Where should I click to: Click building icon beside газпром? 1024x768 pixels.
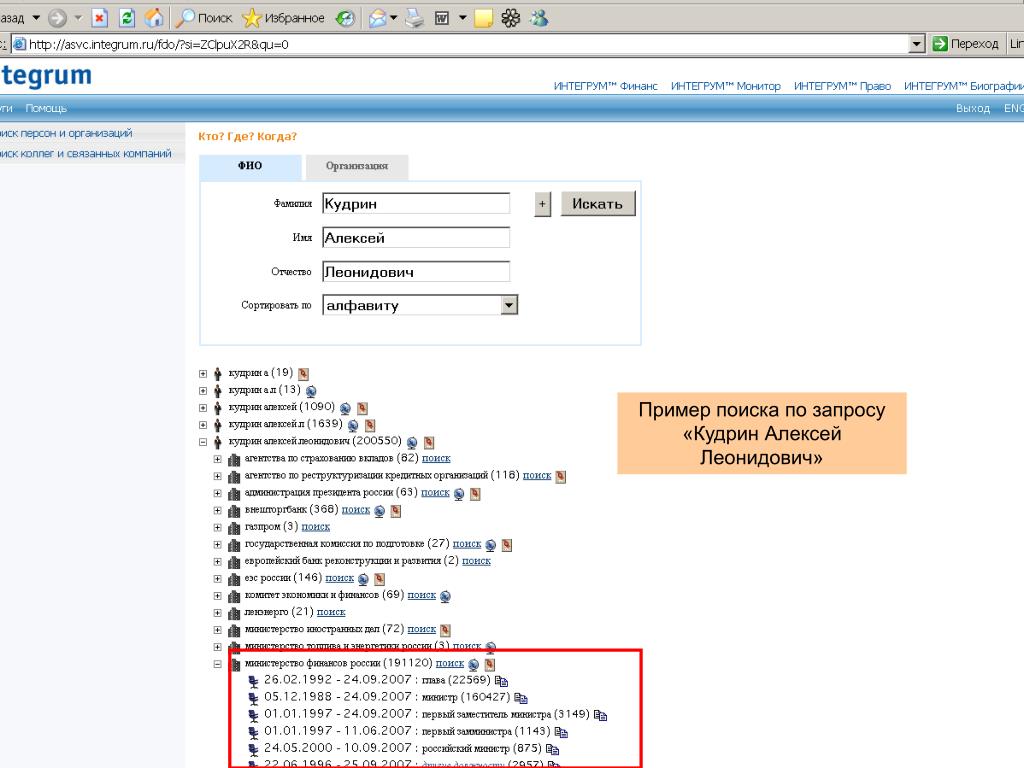(234, 528)
